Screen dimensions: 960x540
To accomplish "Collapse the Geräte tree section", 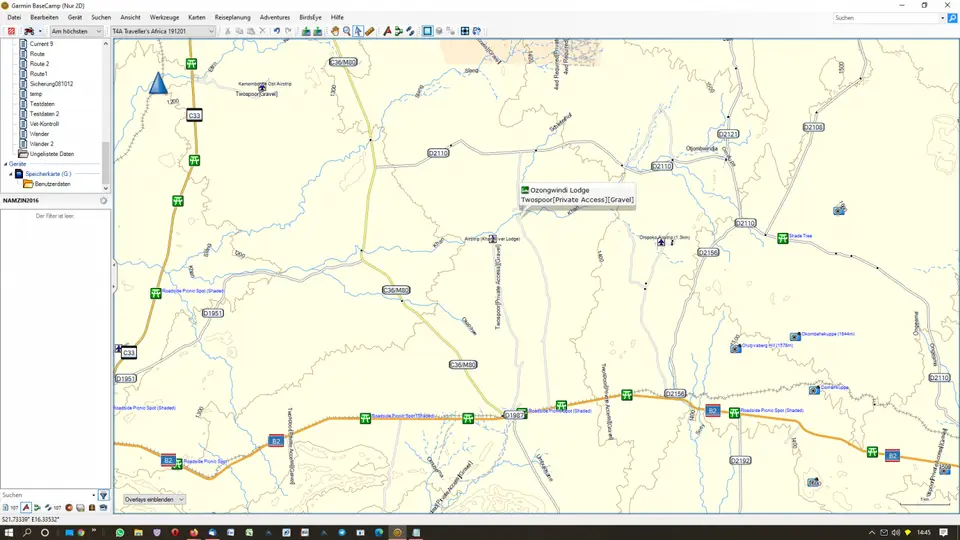I will pos(6,164).
